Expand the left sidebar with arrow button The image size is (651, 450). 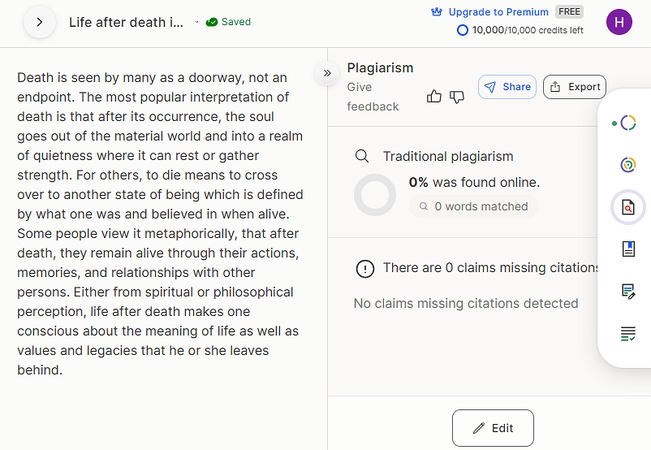pyautogui.click(x=39, y=21)
